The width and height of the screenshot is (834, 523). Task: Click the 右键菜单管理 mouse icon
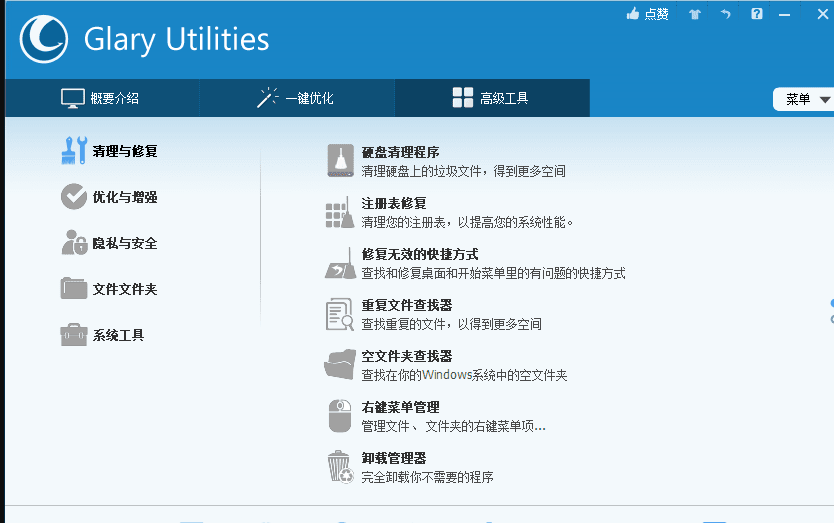pyautogui.click(x=341, y=416)
